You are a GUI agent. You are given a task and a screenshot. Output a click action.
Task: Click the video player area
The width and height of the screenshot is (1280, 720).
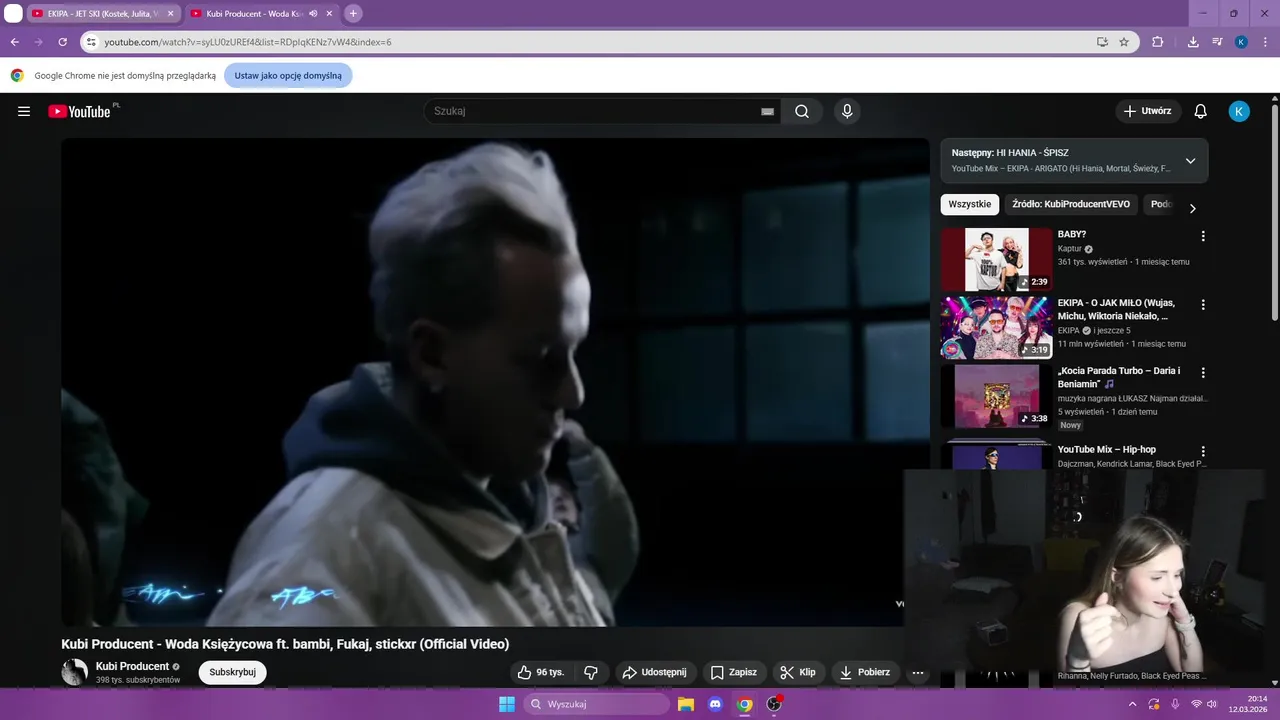(x=495, y=382)
